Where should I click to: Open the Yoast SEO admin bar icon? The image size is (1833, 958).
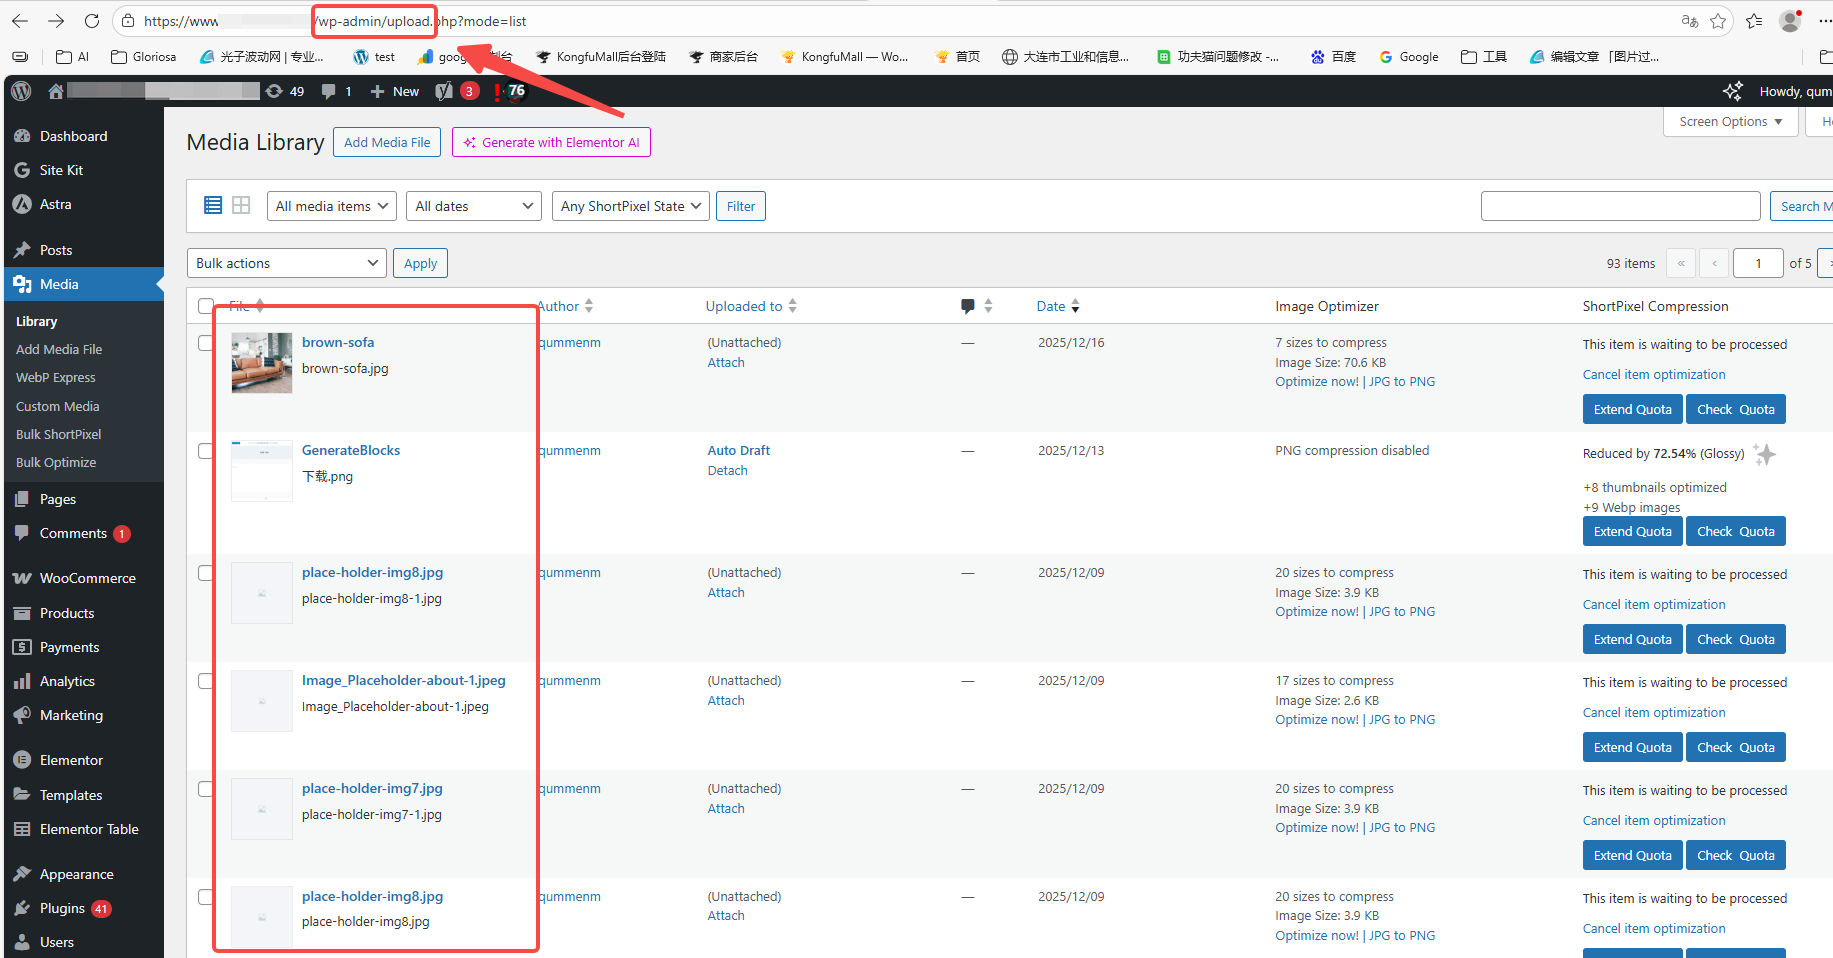pyautogui.click(x=444, y=91)
